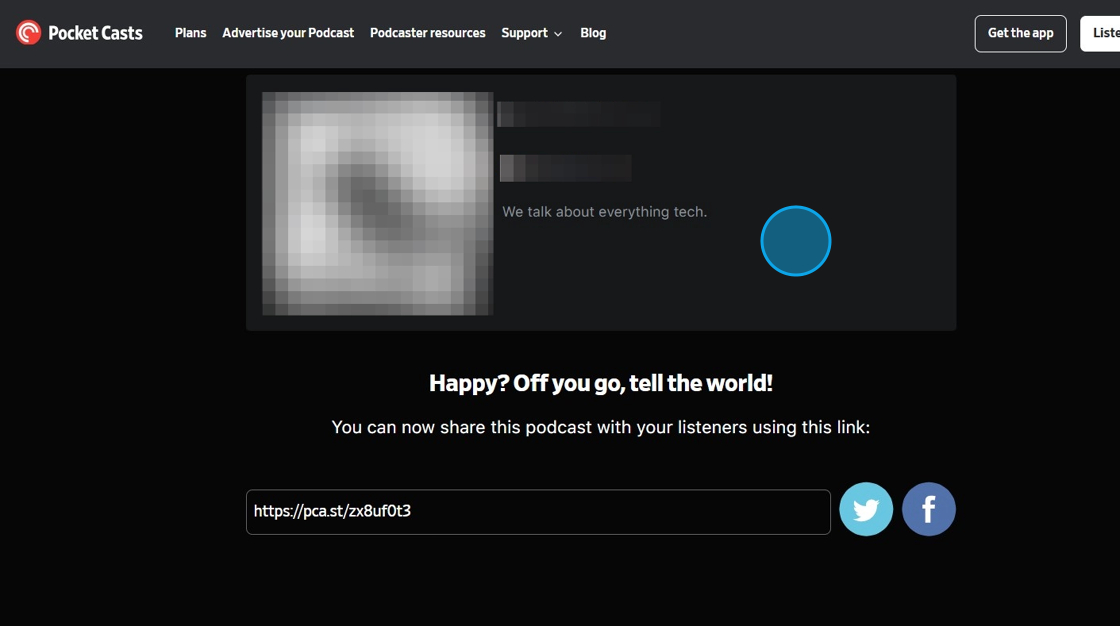The height and width of the screenshot is (626, 1120).
Task: Click the blurred podcast artwork thumbnail
Action: [377, 203]
